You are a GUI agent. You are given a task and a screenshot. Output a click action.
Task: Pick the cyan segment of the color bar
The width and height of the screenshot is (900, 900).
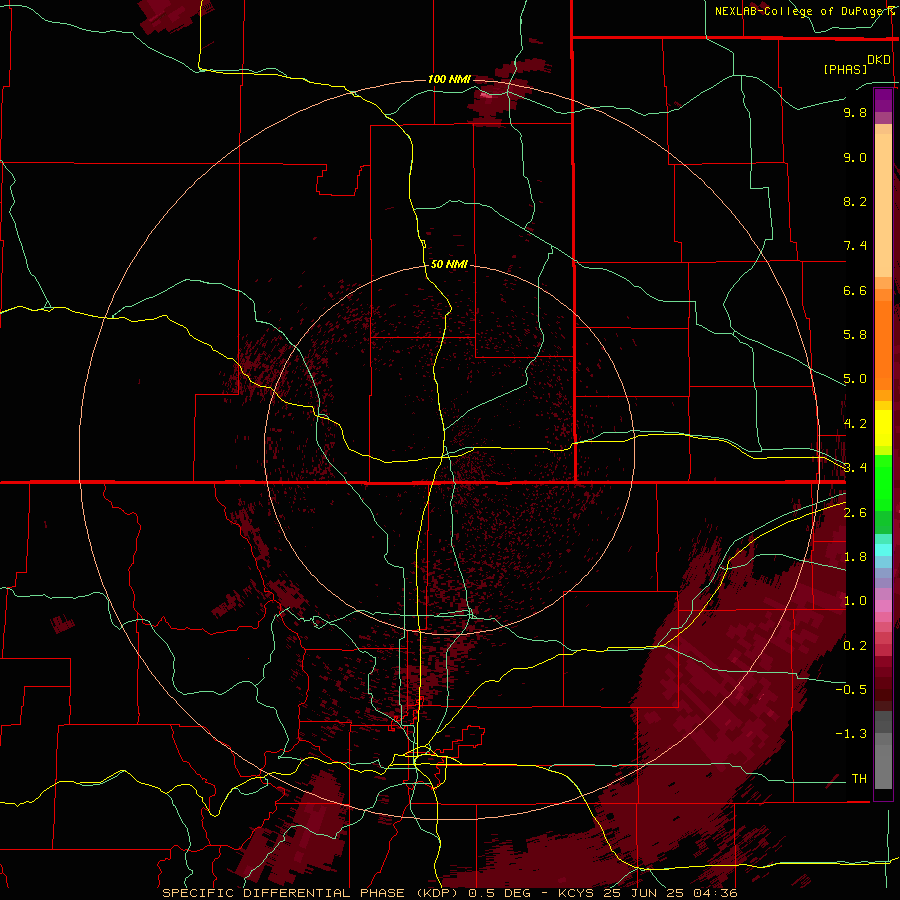883,550
